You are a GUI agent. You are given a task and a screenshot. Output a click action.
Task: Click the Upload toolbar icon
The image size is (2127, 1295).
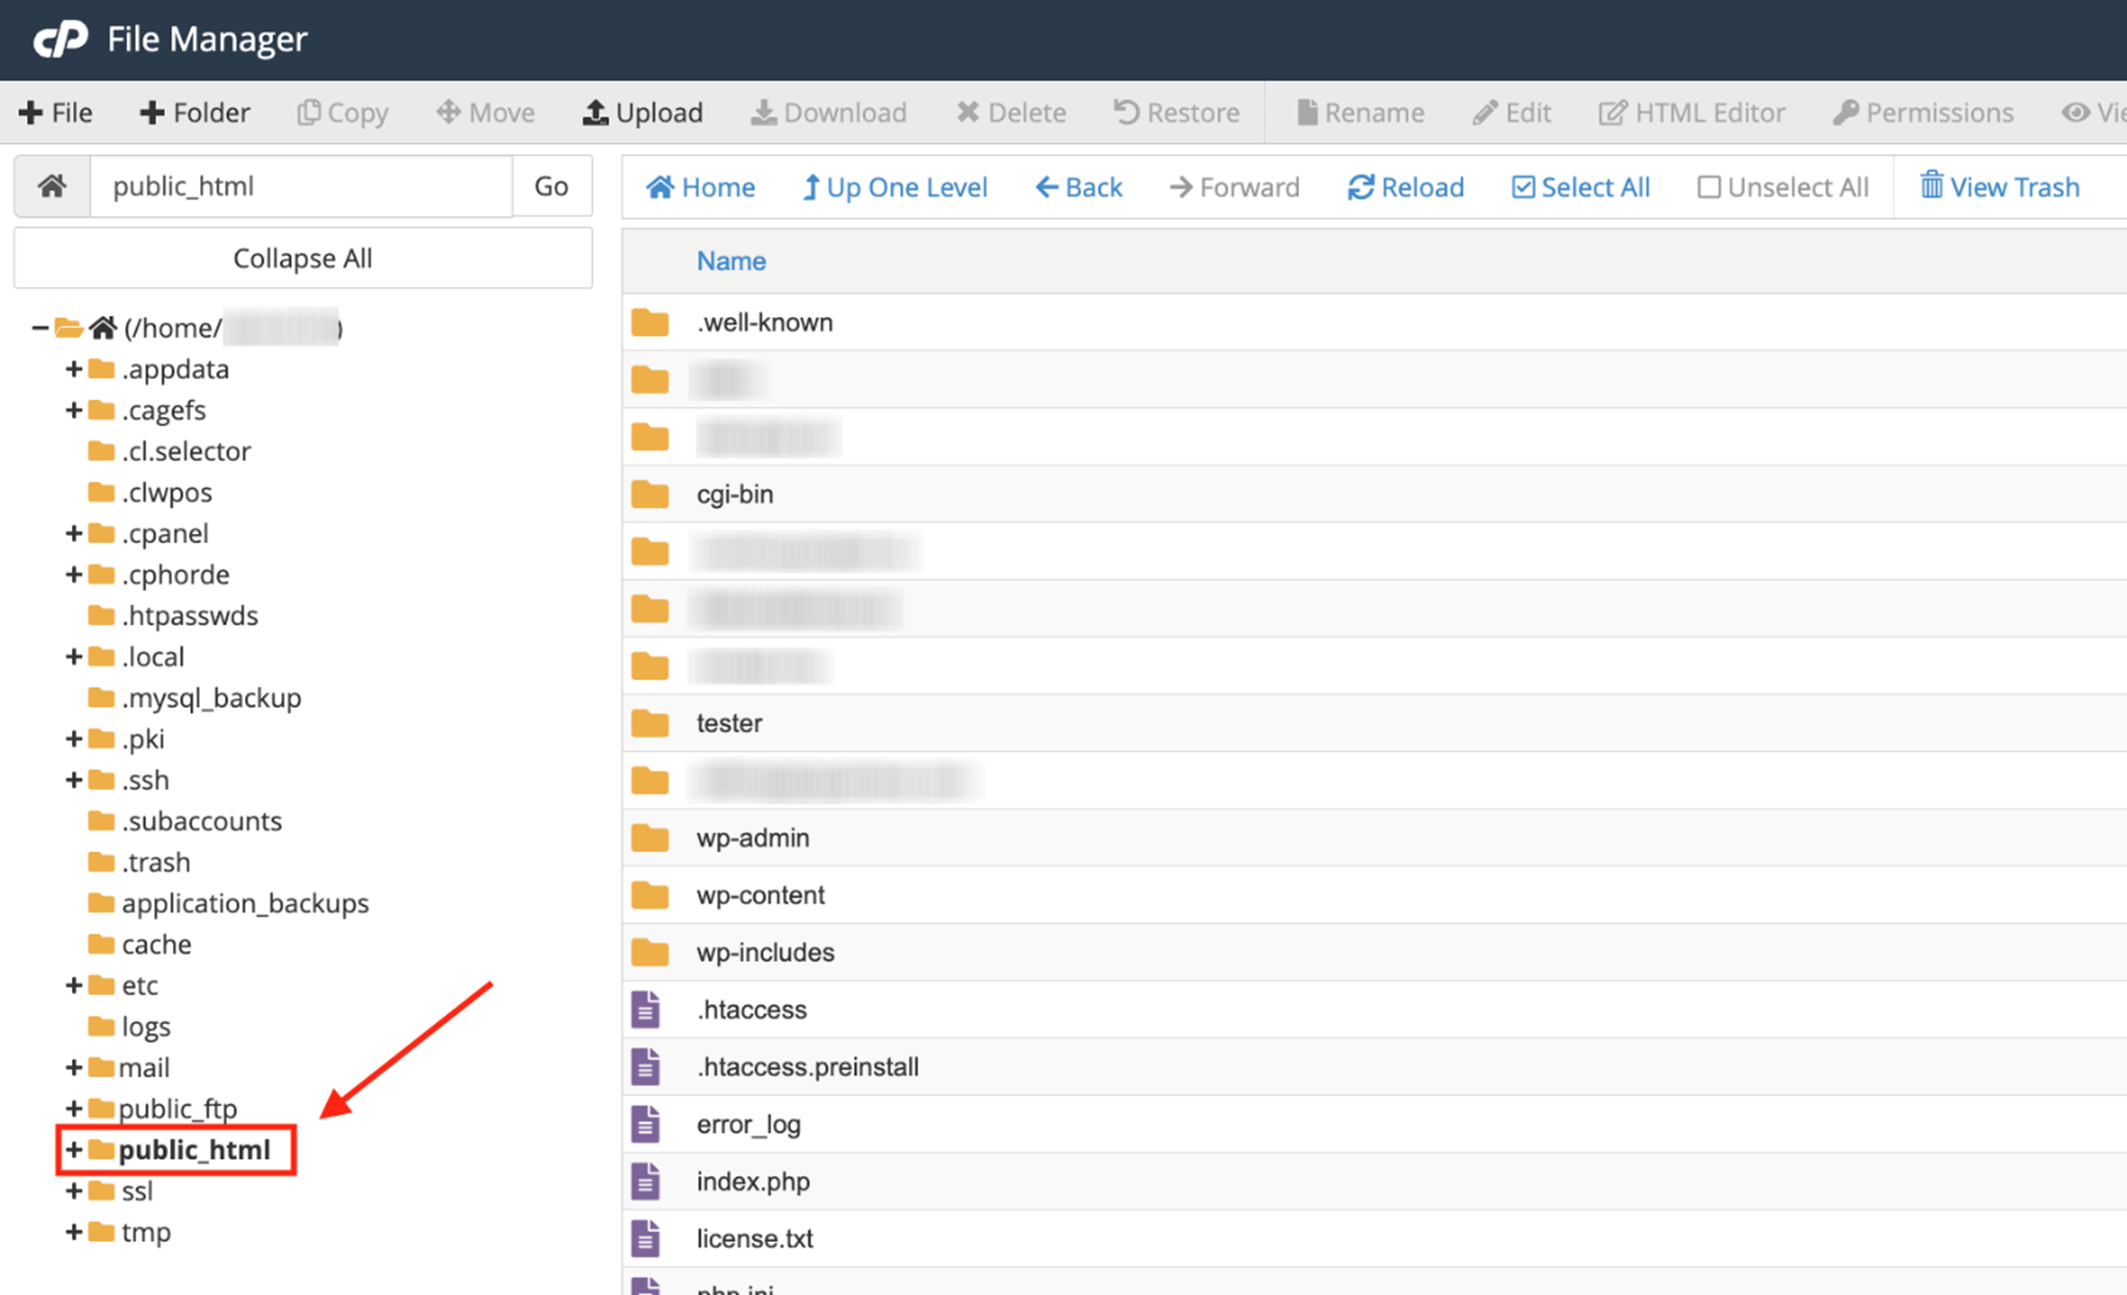(x=595, y=112)
